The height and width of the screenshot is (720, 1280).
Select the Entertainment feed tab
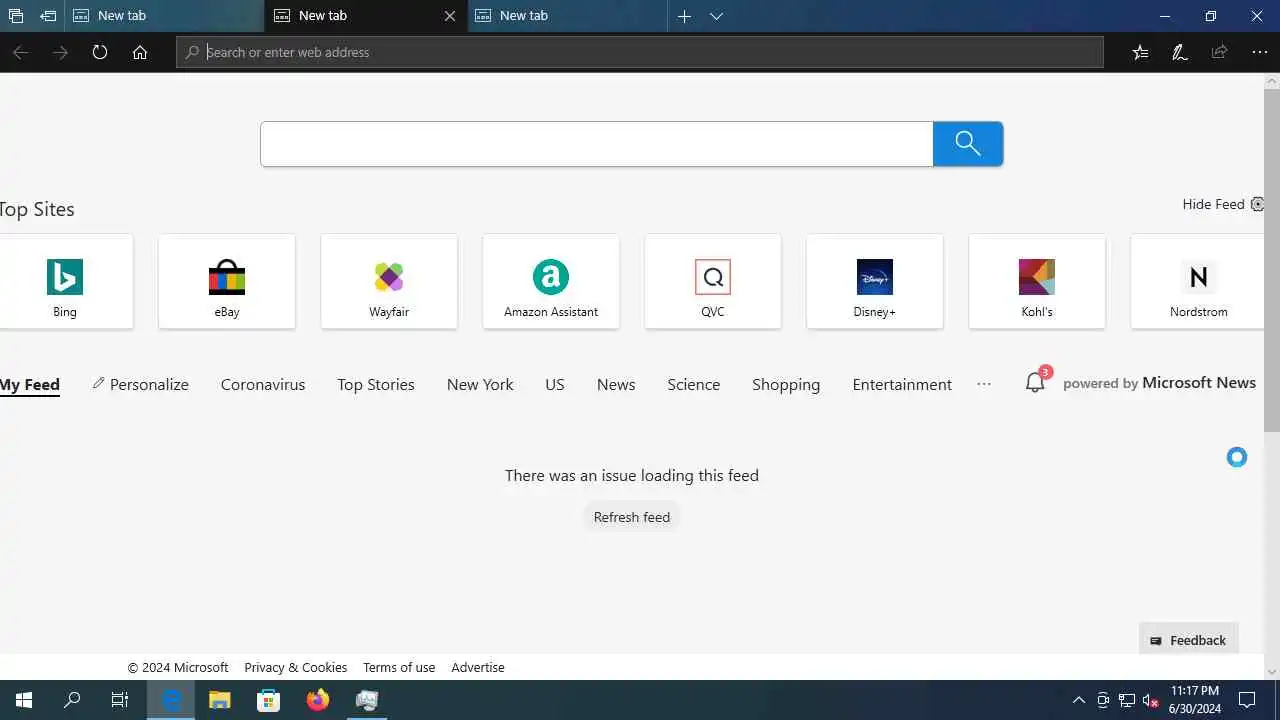click(x=902, y=384)
